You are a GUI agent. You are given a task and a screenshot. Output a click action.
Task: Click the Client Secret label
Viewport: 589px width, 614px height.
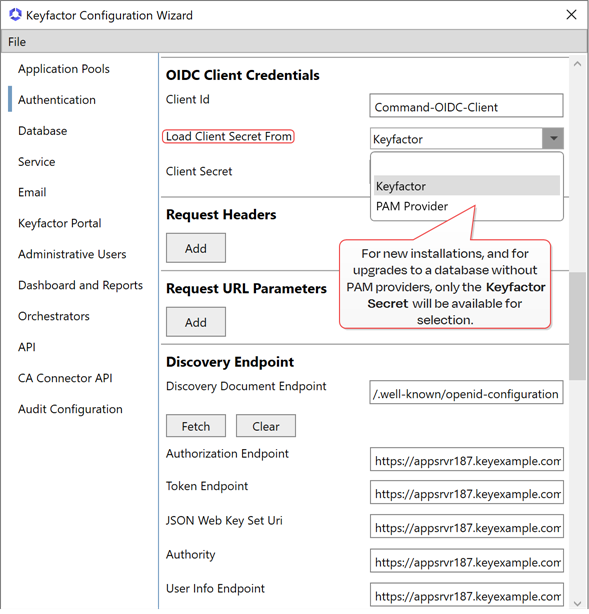(x=199, y=171)
